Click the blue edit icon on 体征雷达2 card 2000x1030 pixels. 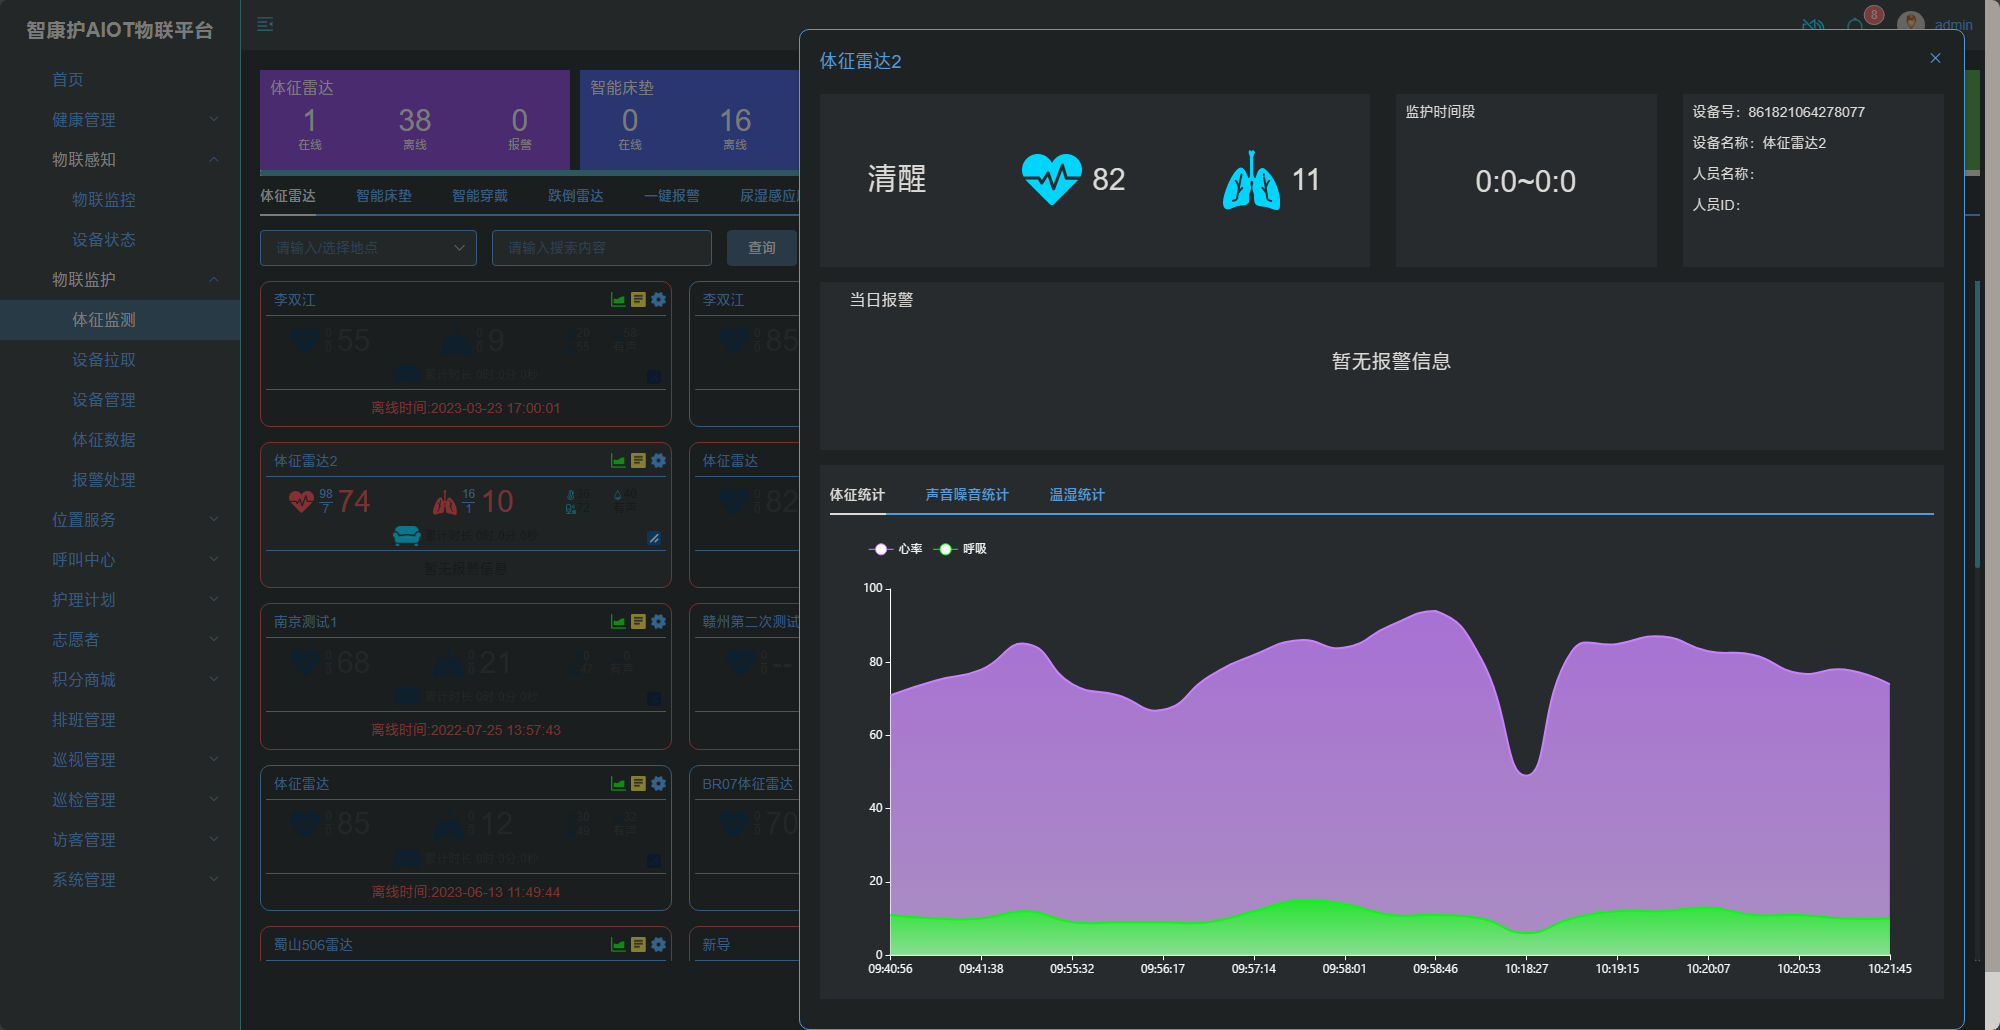(654, 538)
